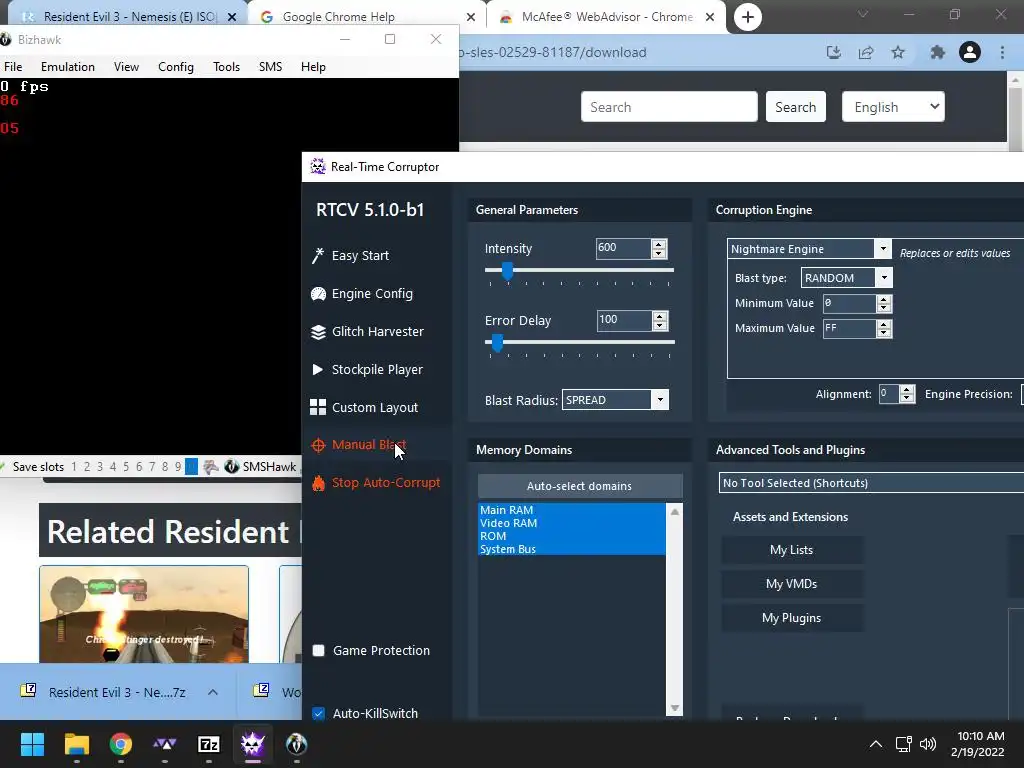Open 7-Zip from the taskbar

(x=208, y=744)
